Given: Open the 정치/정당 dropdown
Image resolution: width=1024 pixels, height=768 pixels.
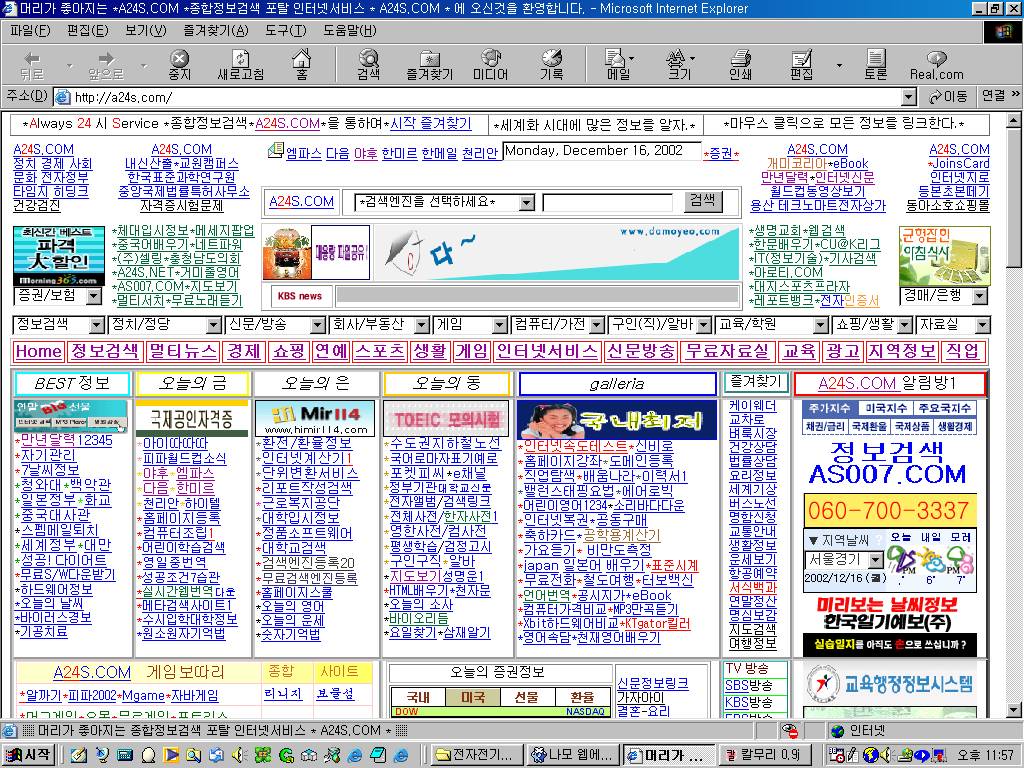Looking at the screenshot, I should click(166, 325).
